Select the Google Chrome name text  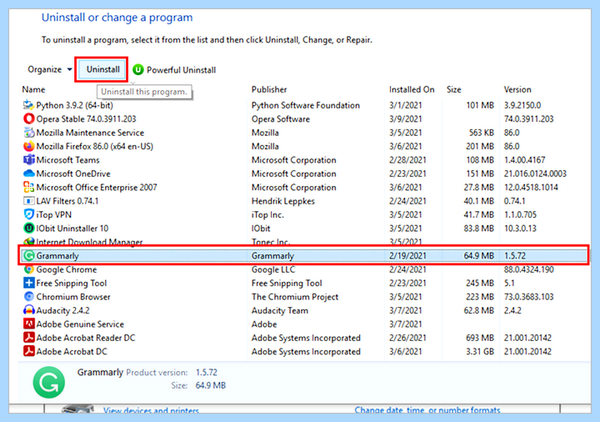[x=66, y=269]
